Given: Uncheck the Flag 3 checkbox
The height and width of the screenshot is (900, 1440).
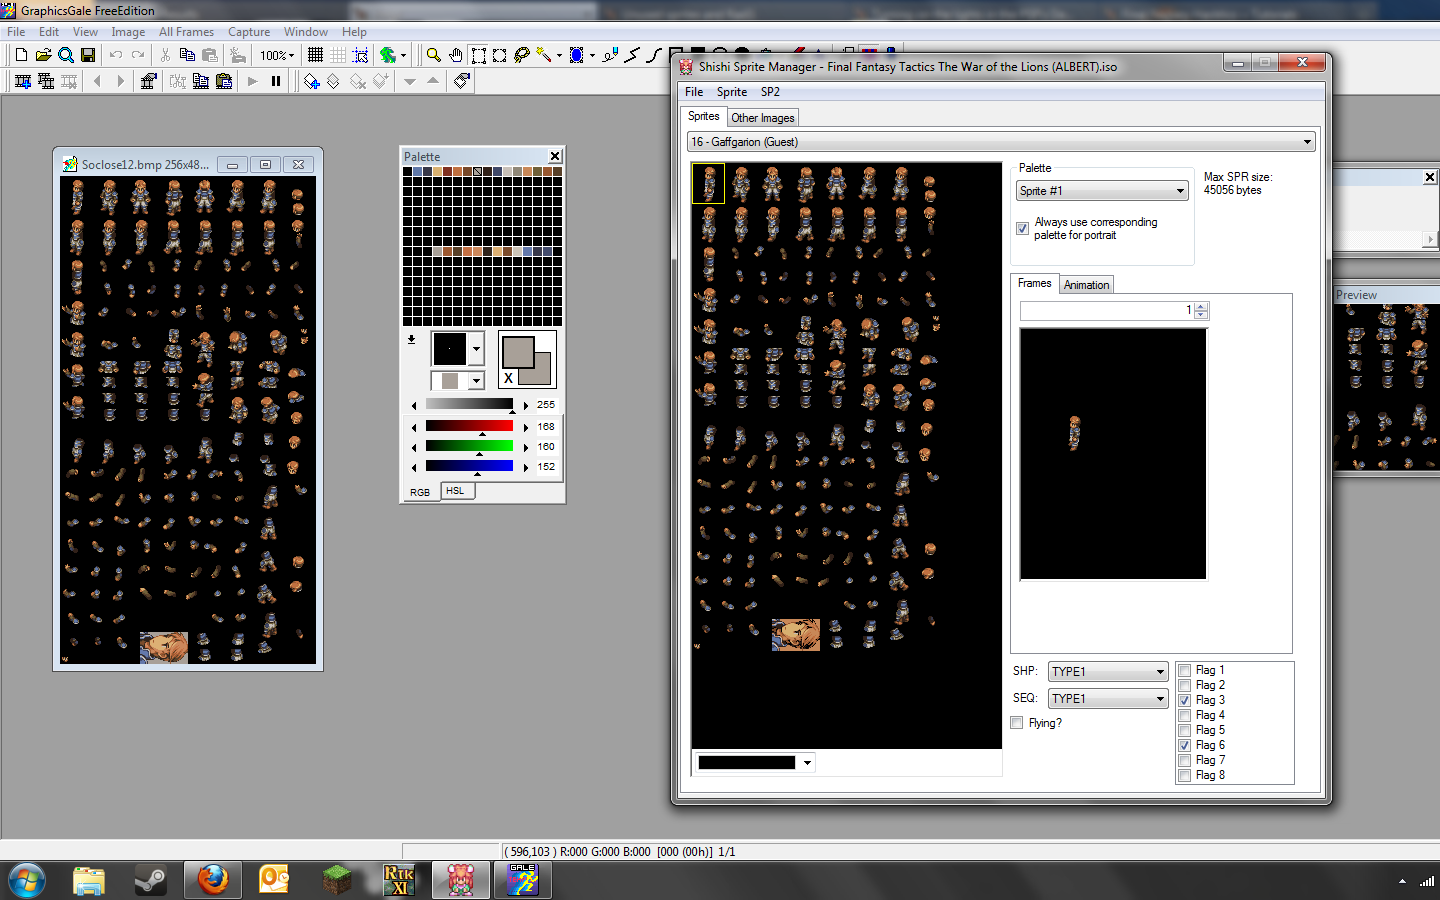Looking at the screenshot, I should 1185,701.
